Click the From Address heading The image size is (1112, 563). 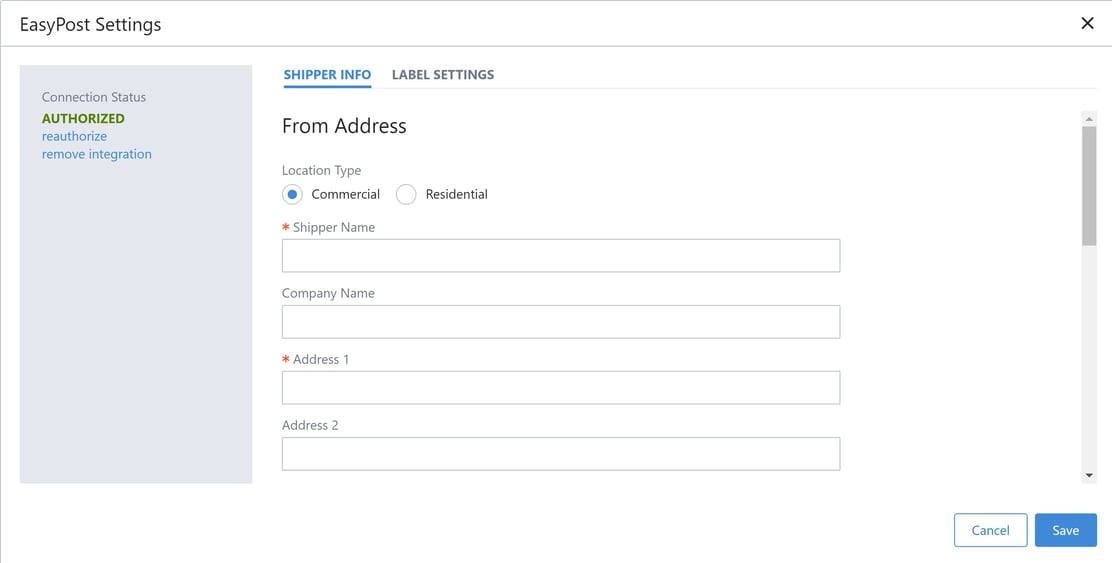coord(344,126)
